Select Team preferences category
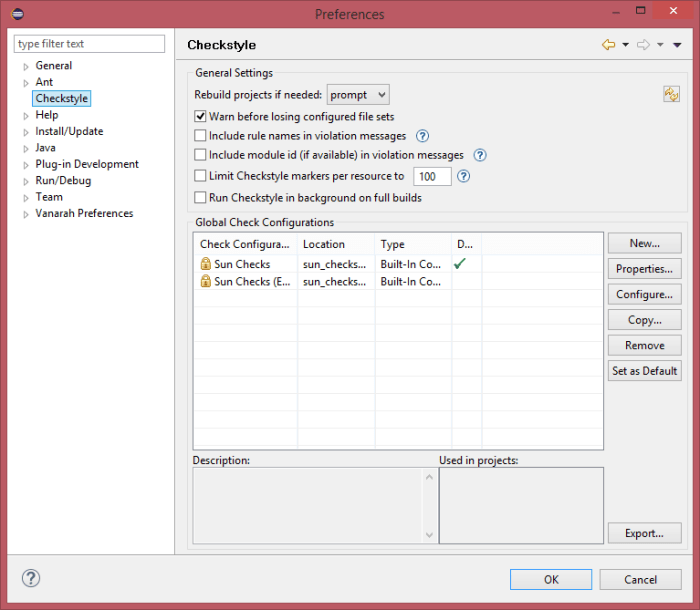This screenshot has height=610, width=700. click(x=49, y=197)
